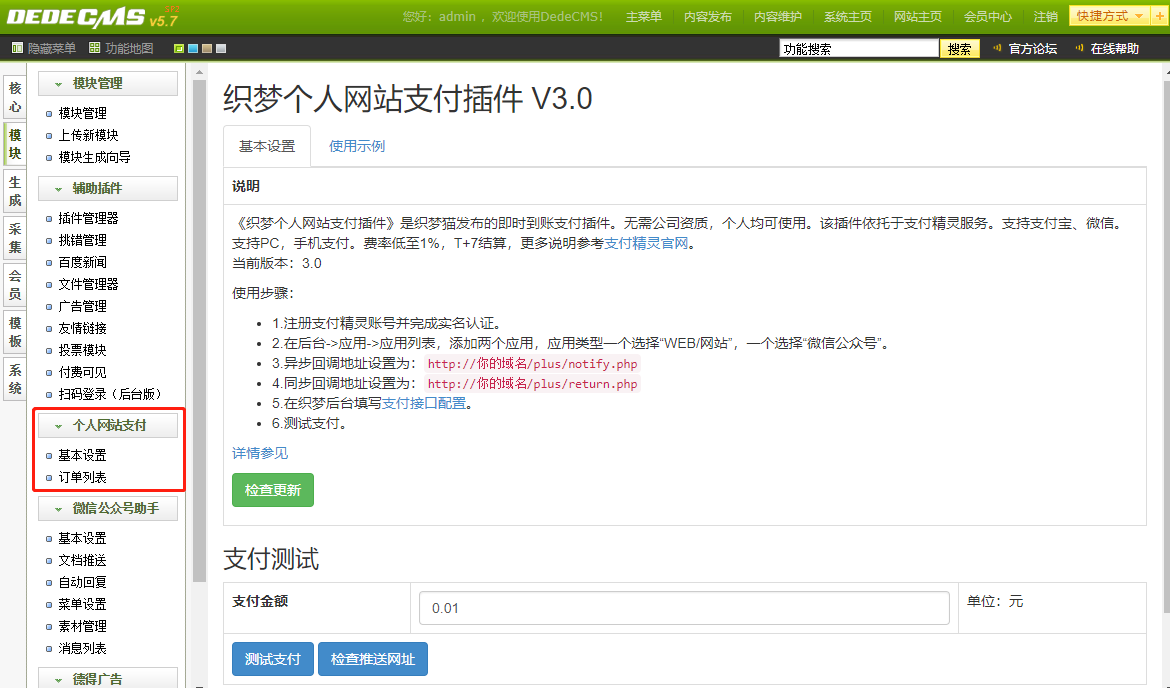Open 基本设置 under 微信公众号助手
The image size is (1170, 688).
tap(83, 539)
